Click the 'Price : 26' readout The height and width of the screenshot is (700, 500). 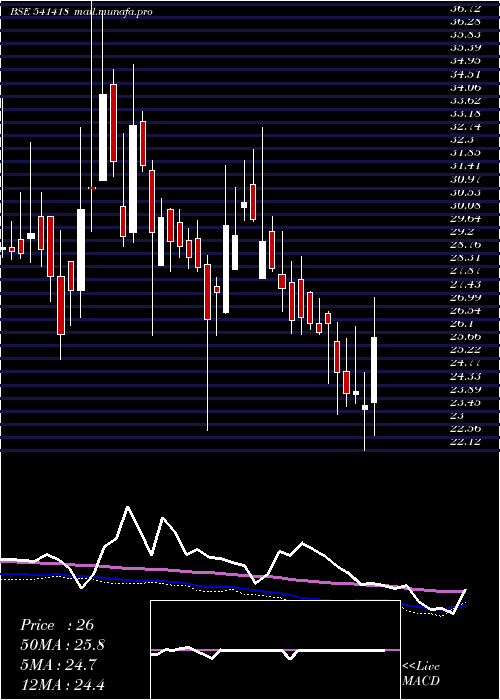tap(57, 625)
